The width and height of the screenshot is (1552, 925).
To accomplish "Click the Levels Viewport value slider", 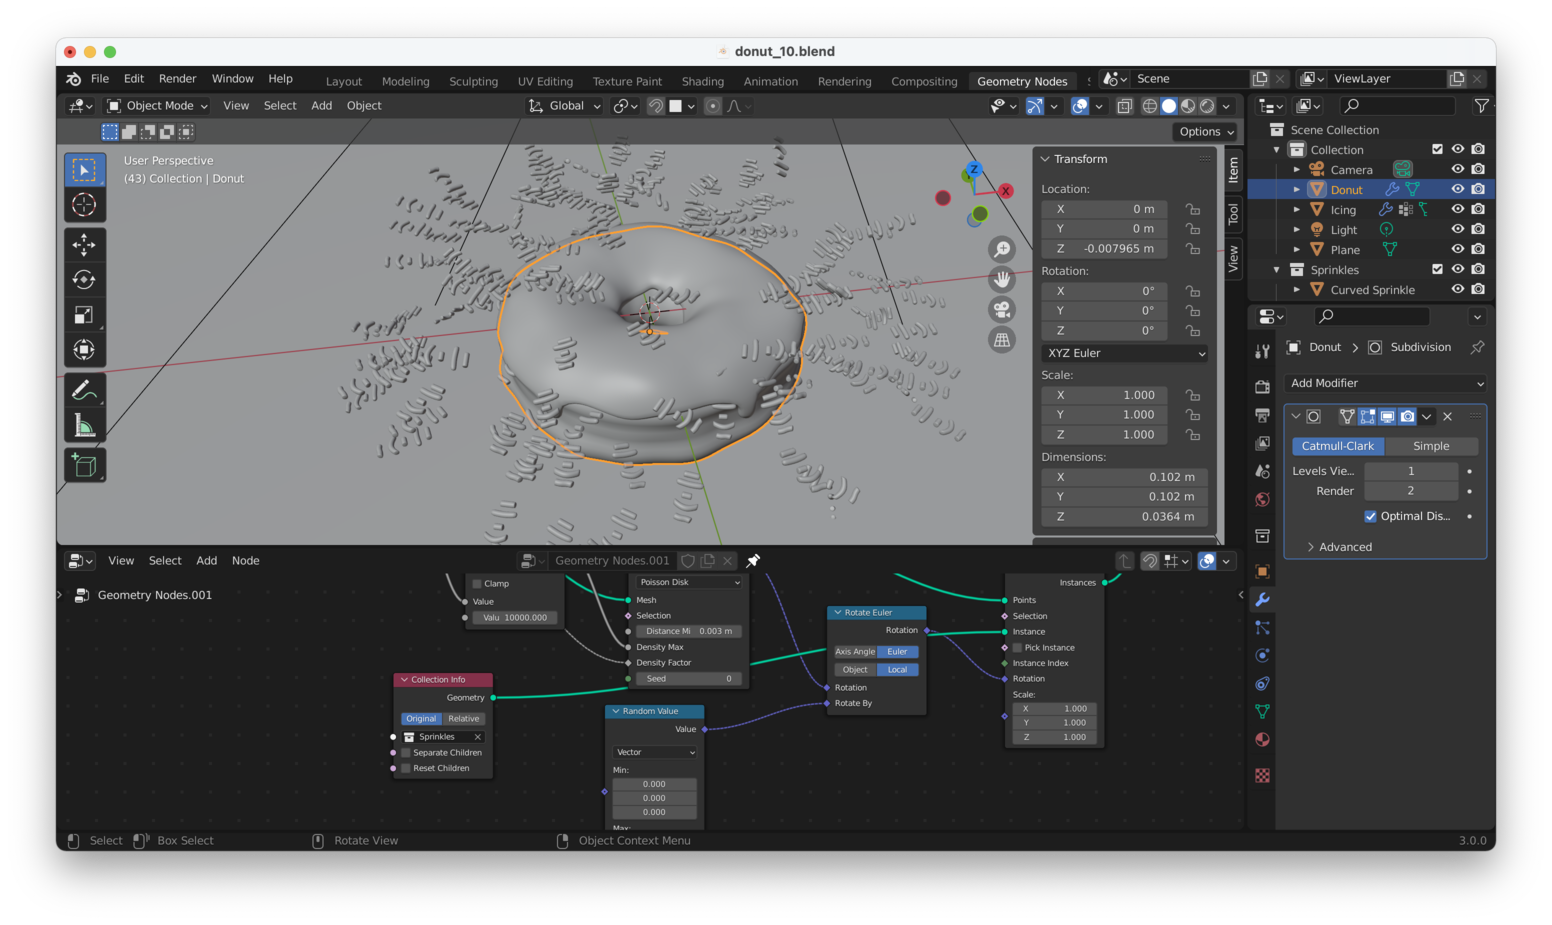I will click(1410, 471).
